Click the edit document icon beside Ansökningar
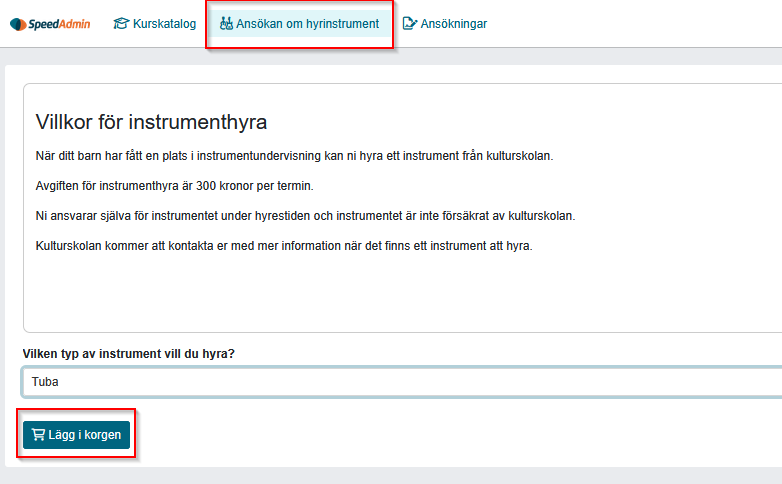 click(x=409, y=23)
